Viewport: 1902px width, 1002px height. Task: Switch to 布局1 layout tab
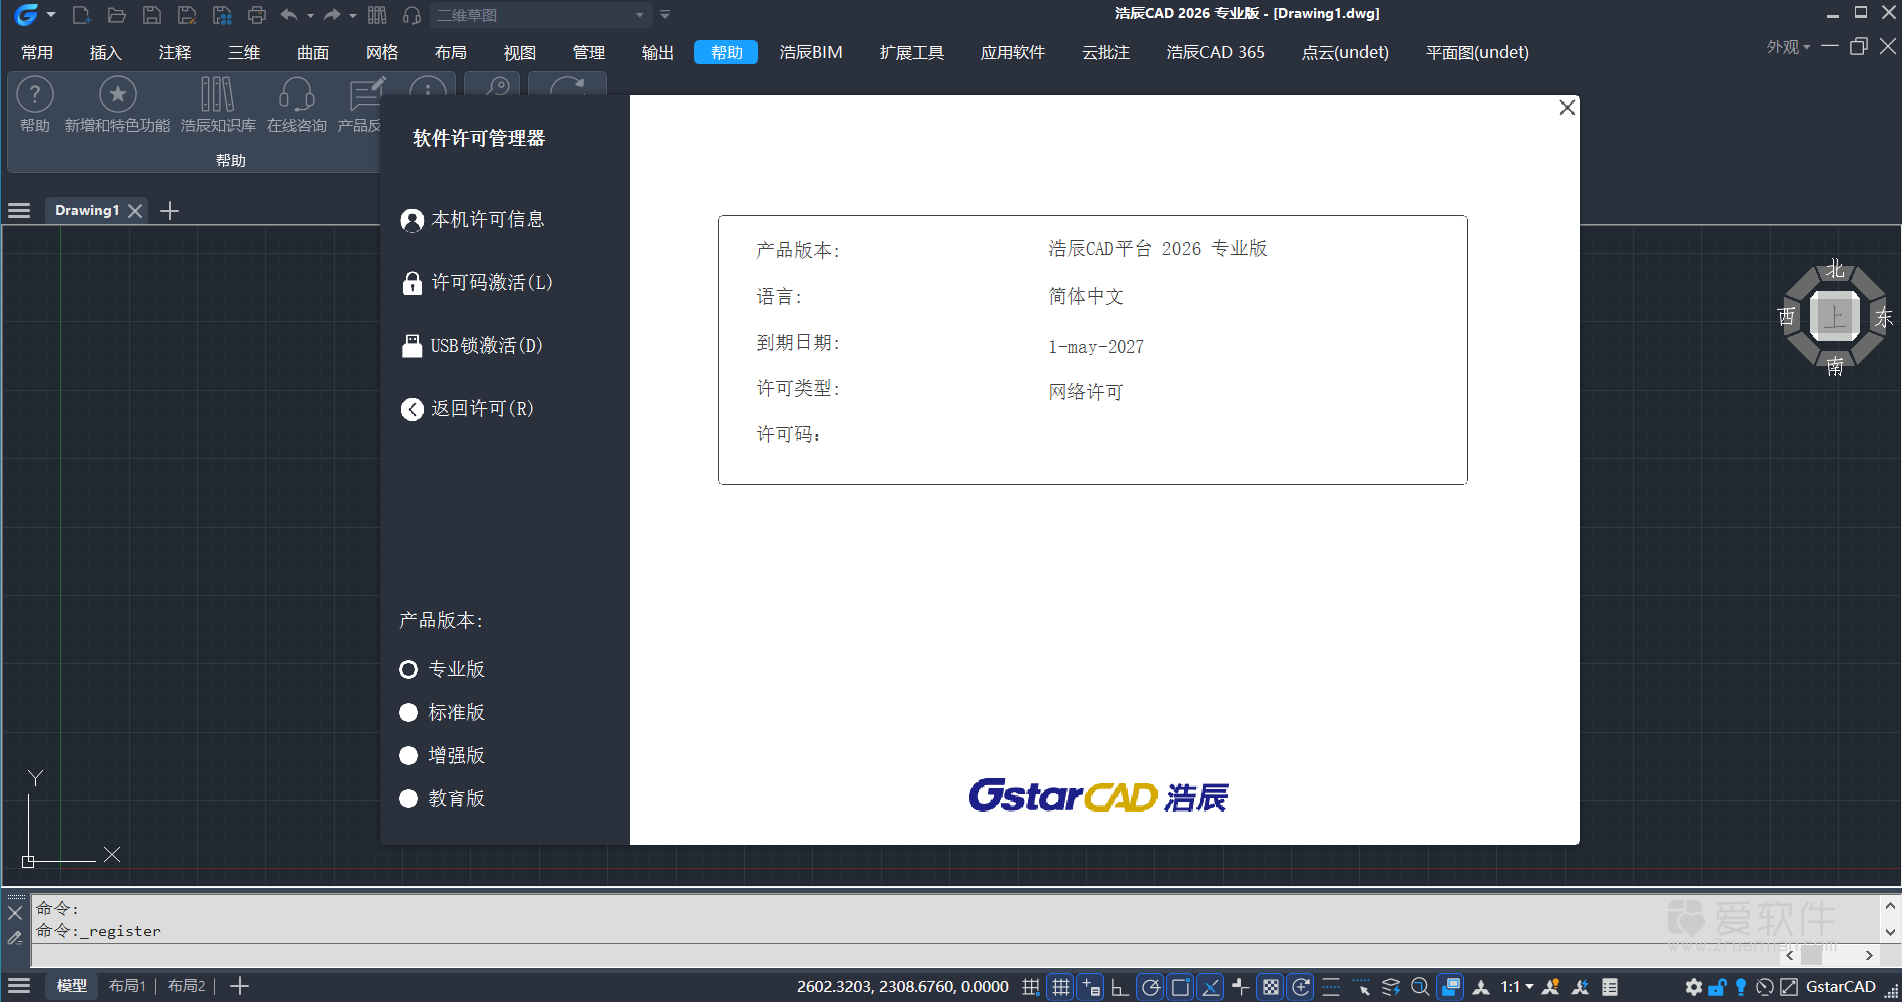tap(127, 986)
